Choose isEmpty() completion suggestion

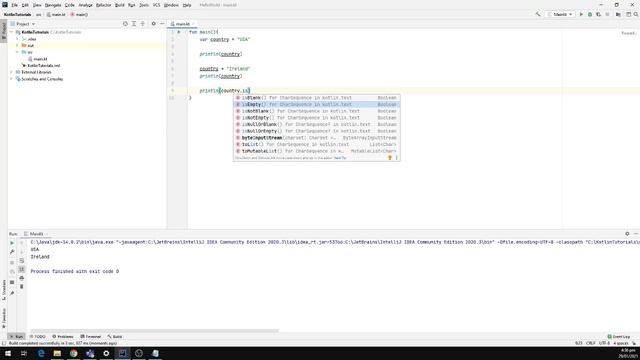(317, 104)
